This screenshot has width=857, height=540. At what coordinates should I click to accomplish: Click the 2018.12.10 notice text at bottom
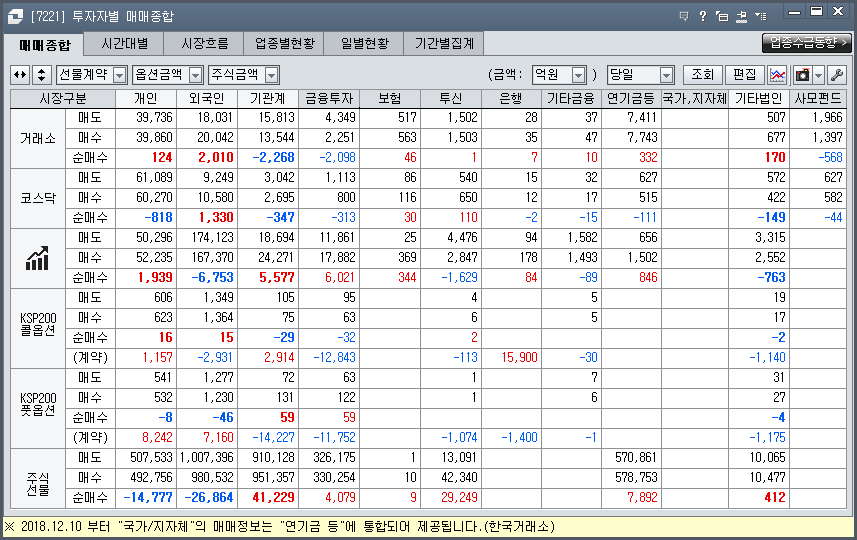coord(280,527)
